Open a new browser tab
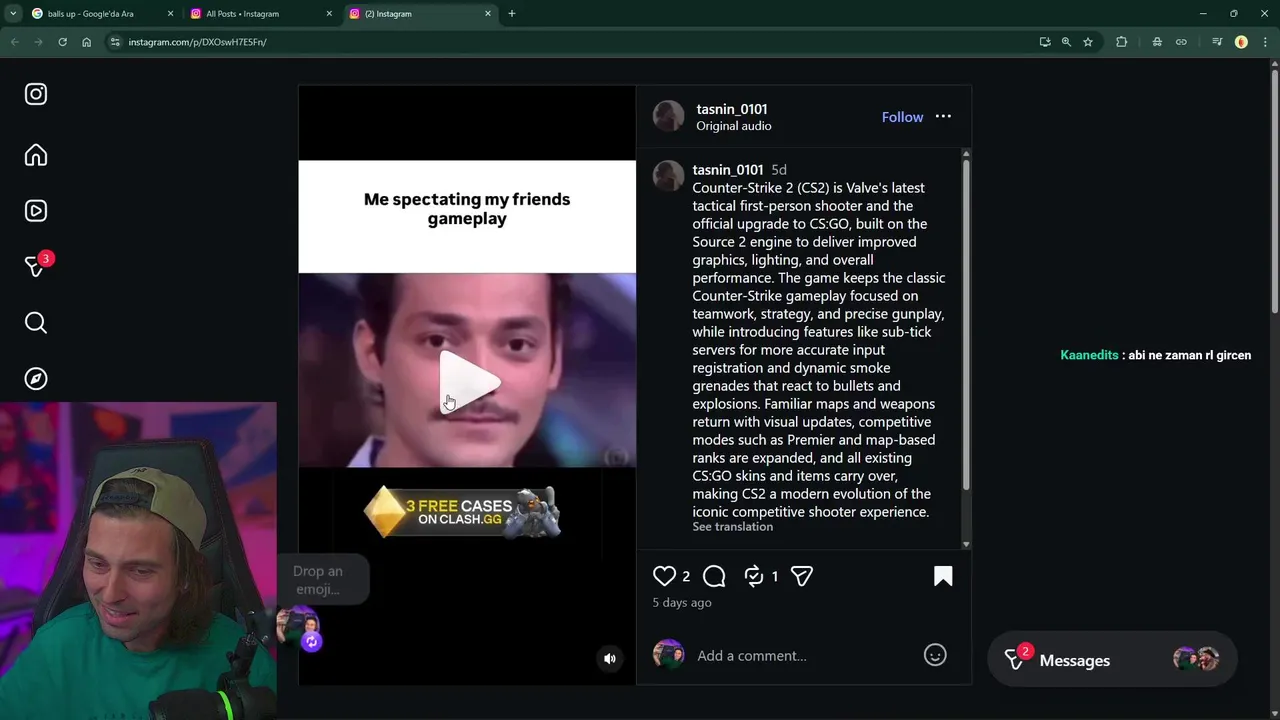The image size is (1280, 720). pyautogui.click(x=512, y=14)
